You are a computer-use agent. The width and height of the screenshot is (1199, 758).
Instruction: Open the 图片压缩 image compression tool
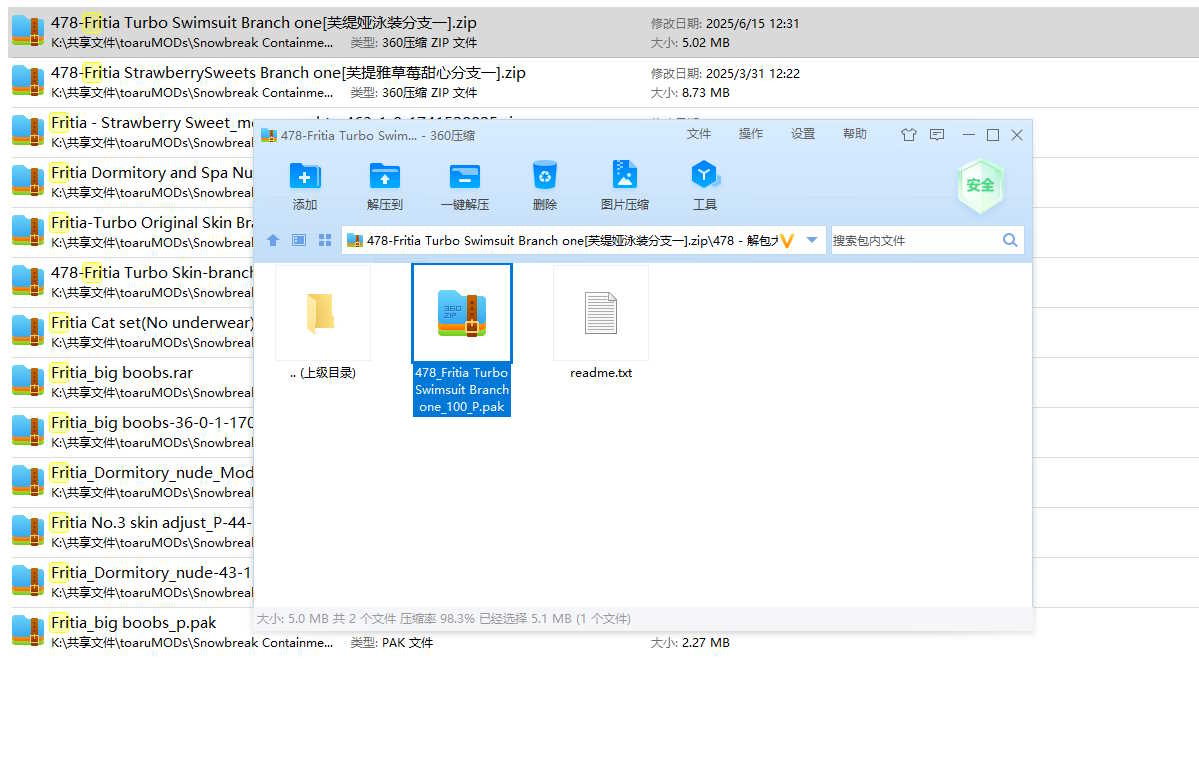point(625,177)
